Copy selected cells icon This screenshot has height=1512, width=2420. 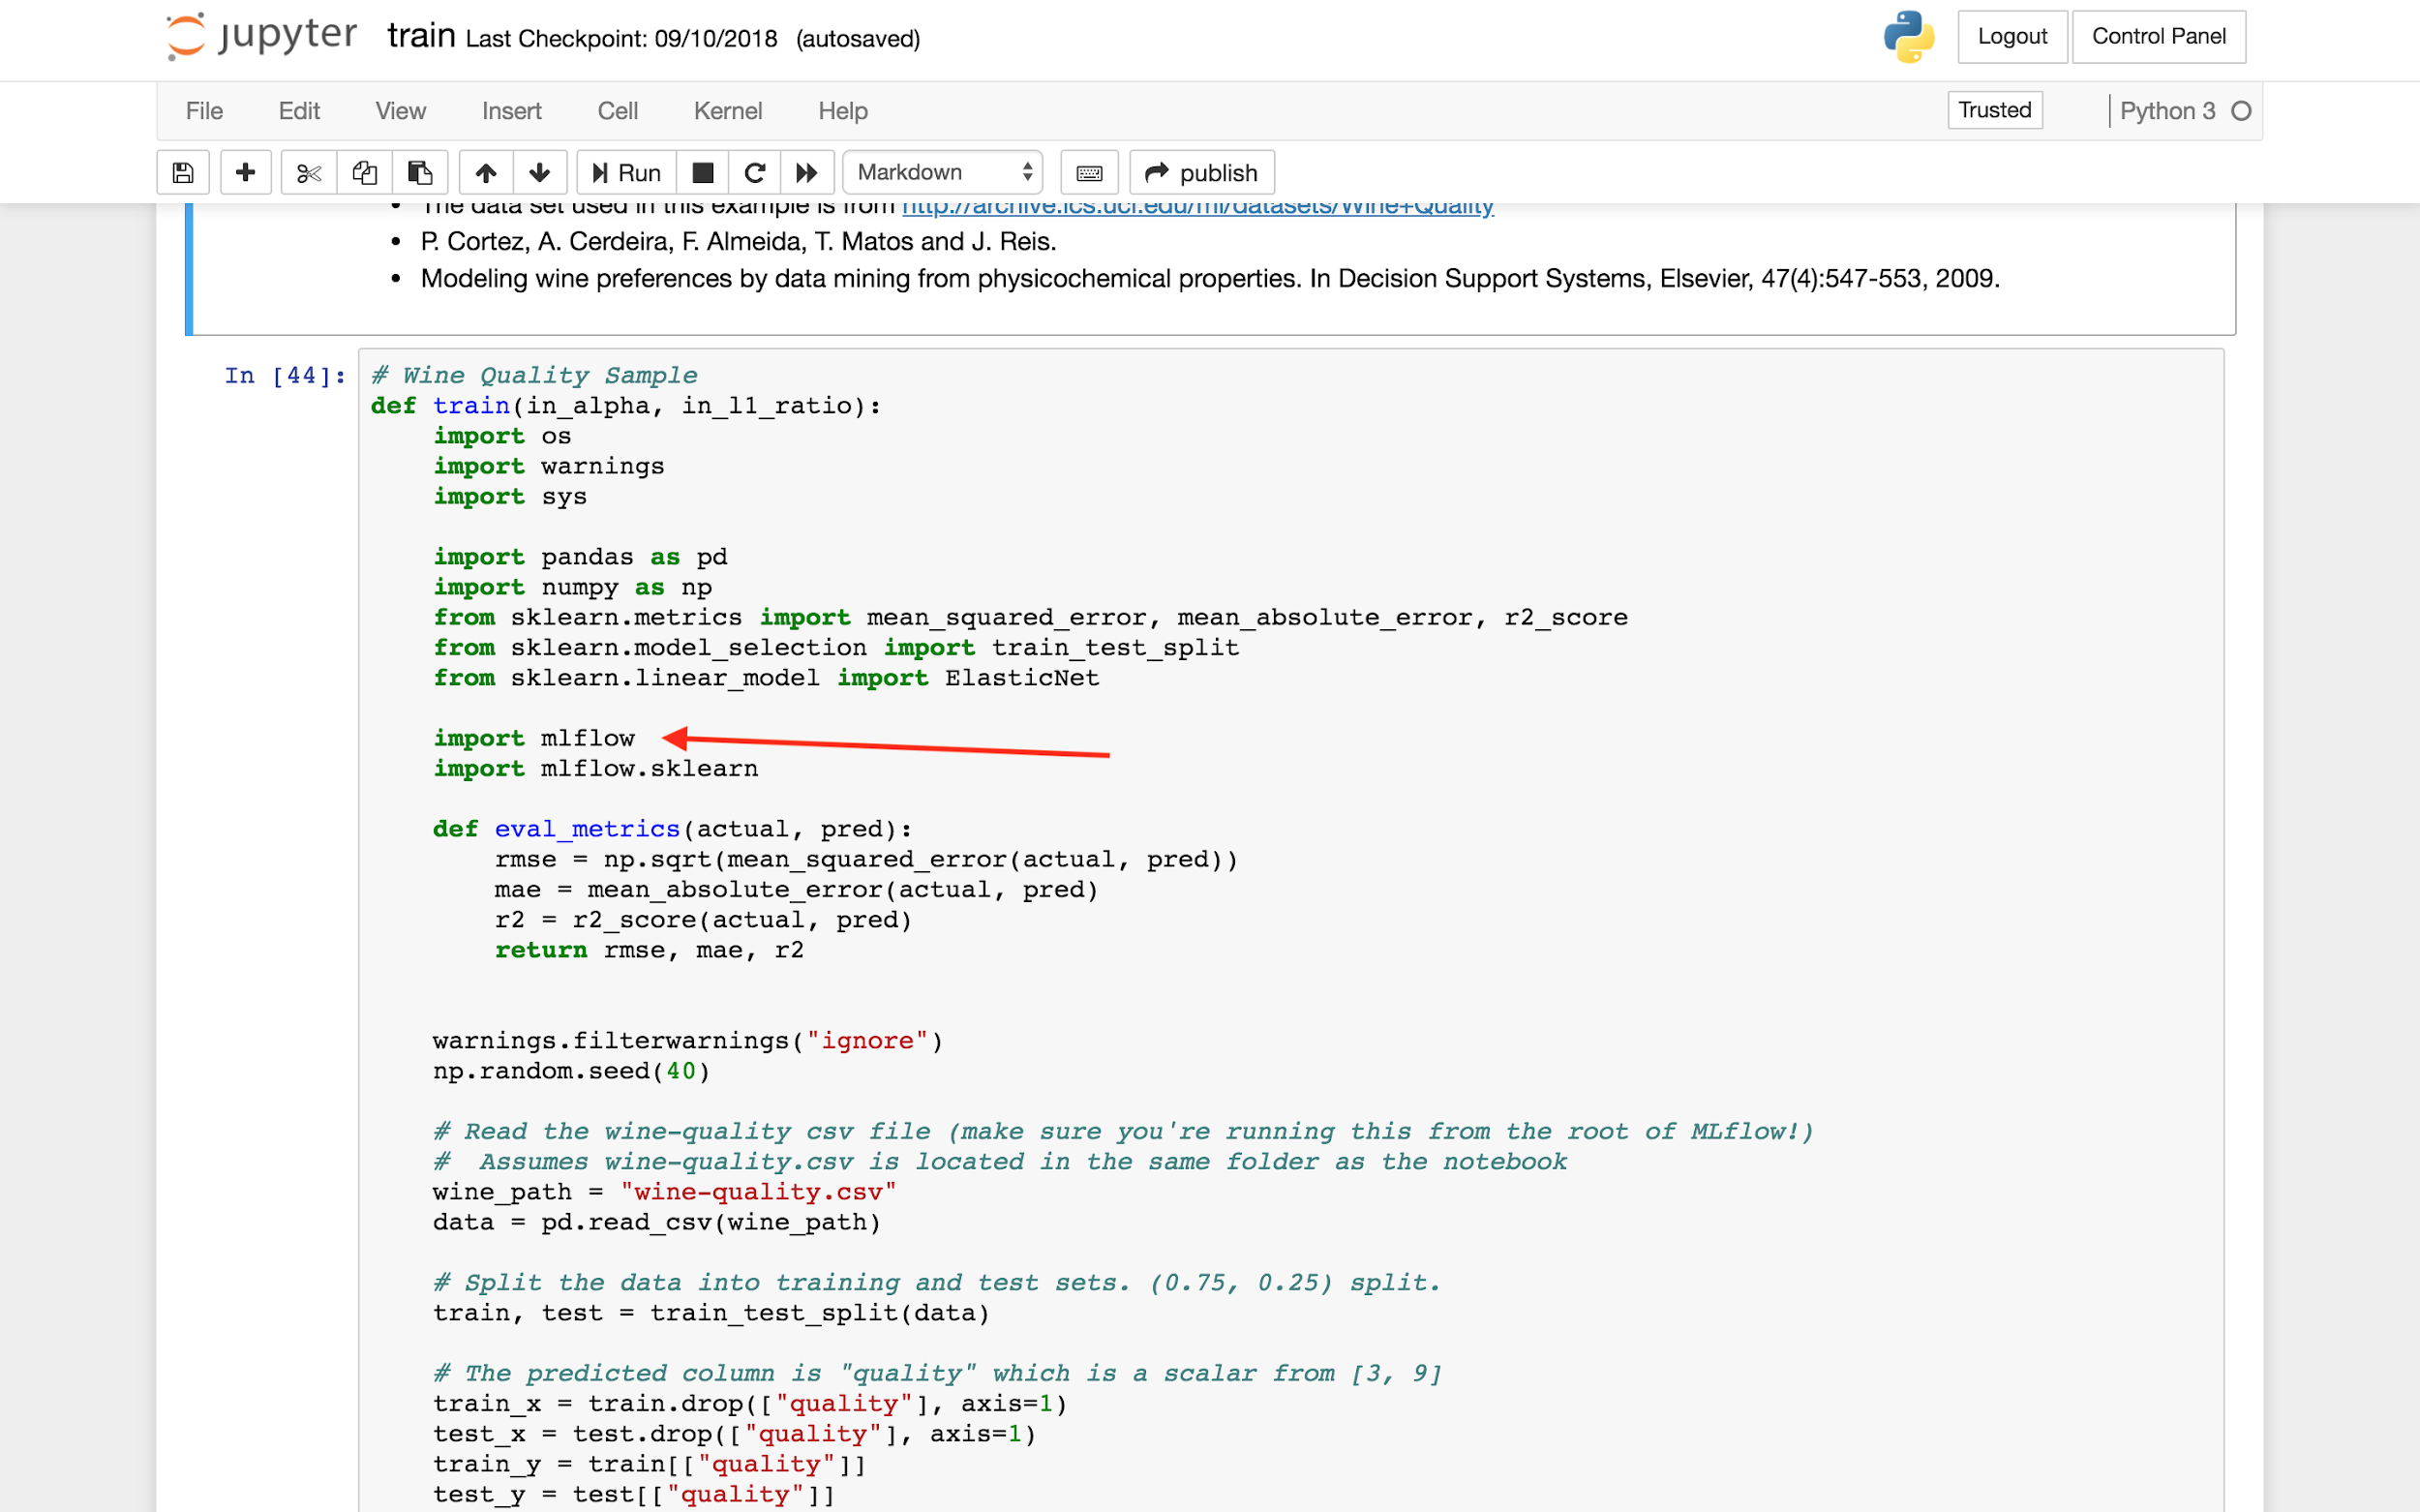point(364,173)
